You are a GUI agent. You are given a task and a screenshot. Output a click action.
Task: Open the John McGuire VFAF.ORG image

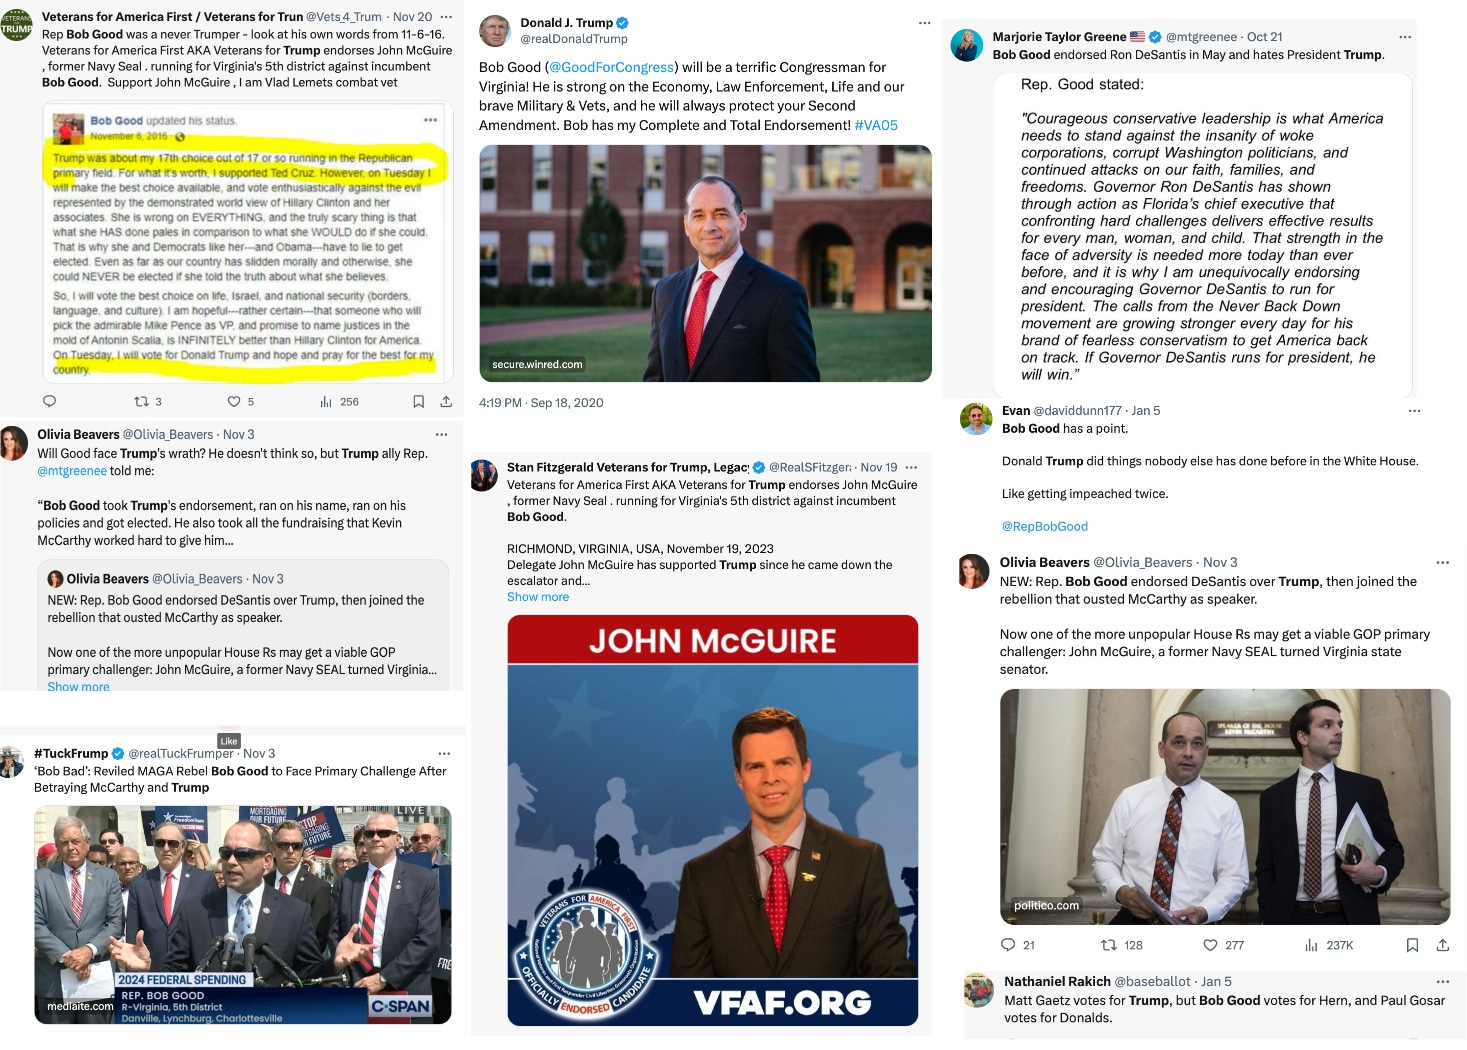click(x=713, y=820)
